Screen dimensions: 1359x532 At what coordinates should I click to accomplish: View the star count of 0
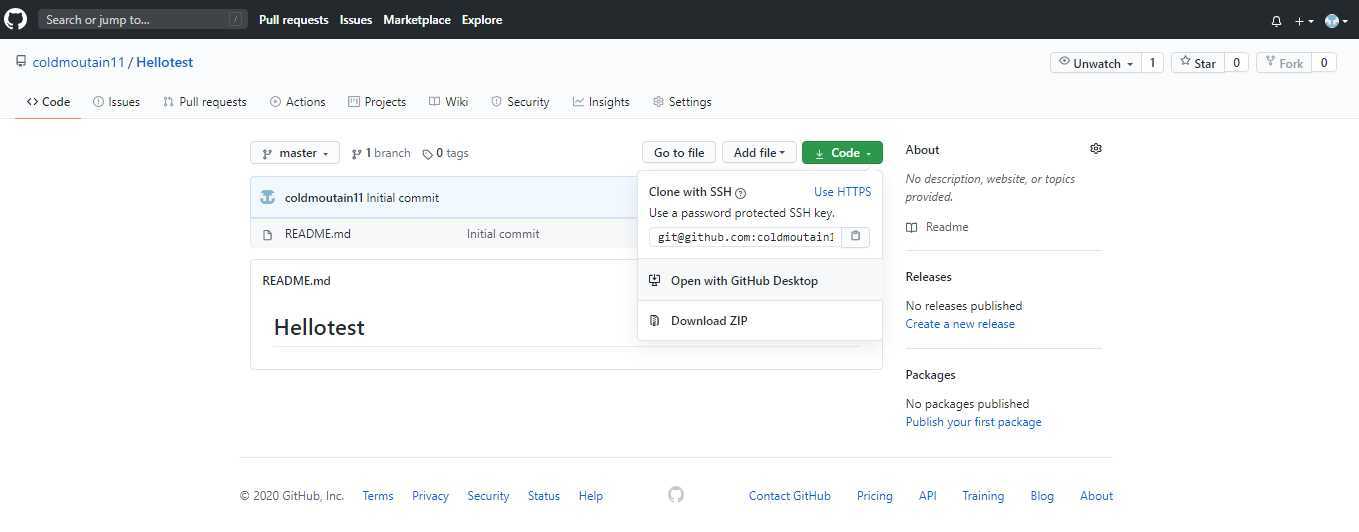tap(1236, 63)
